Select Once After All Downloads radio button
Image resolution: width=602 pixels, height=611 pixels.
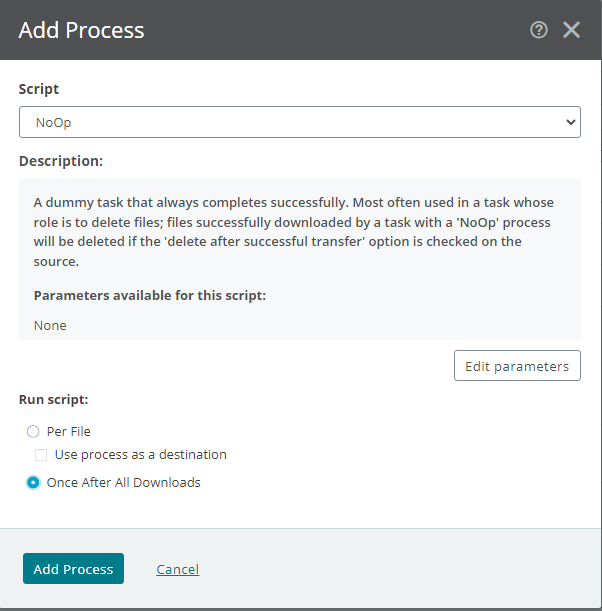click(x=33, y=482)
